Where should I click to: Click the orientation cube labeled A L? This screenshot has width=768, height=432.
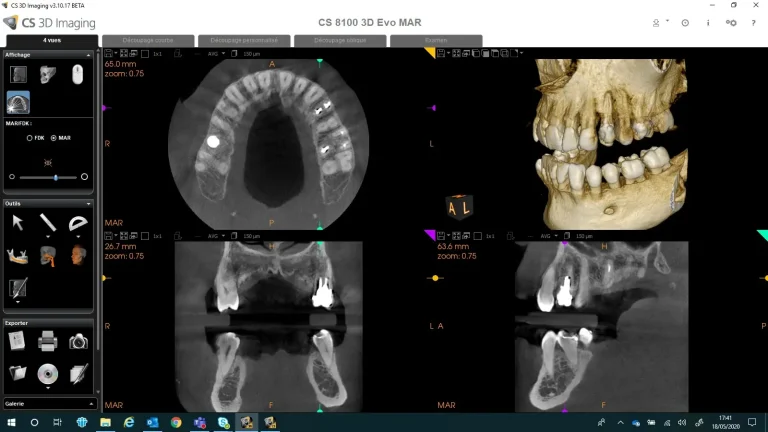click(459, 206)
